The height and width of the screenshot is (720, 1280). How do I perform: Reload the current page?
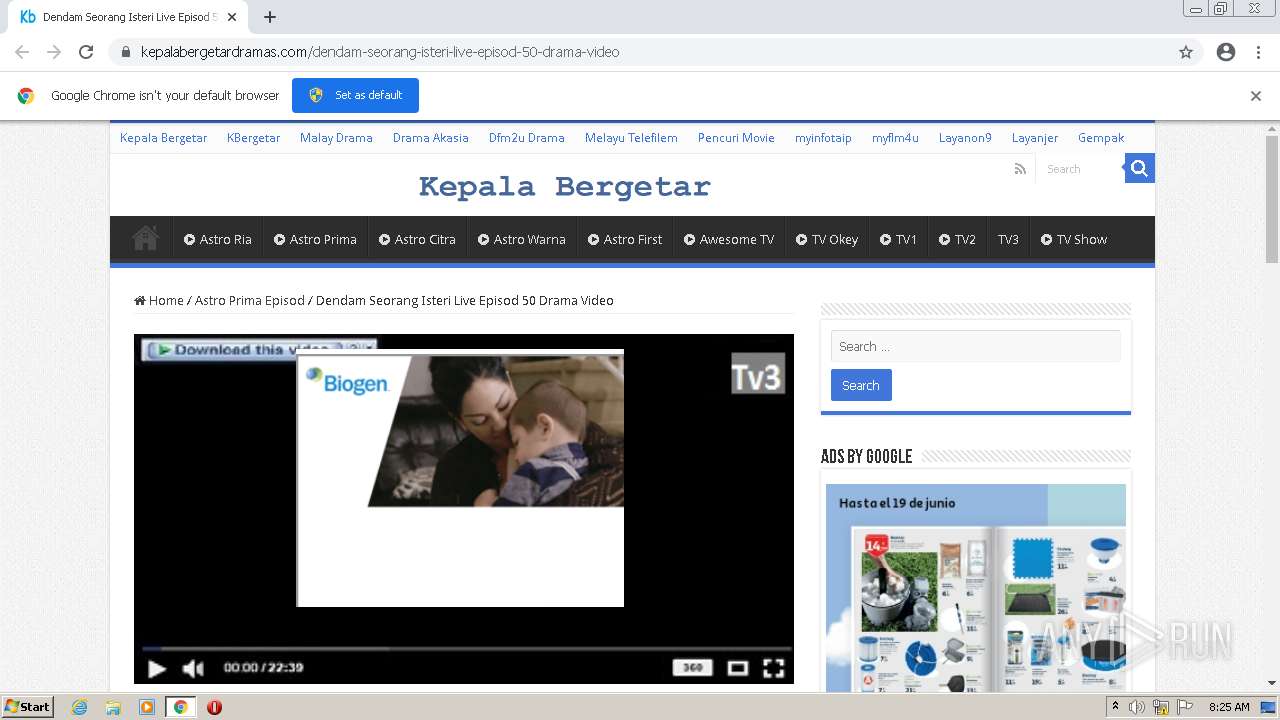(86, 52)
